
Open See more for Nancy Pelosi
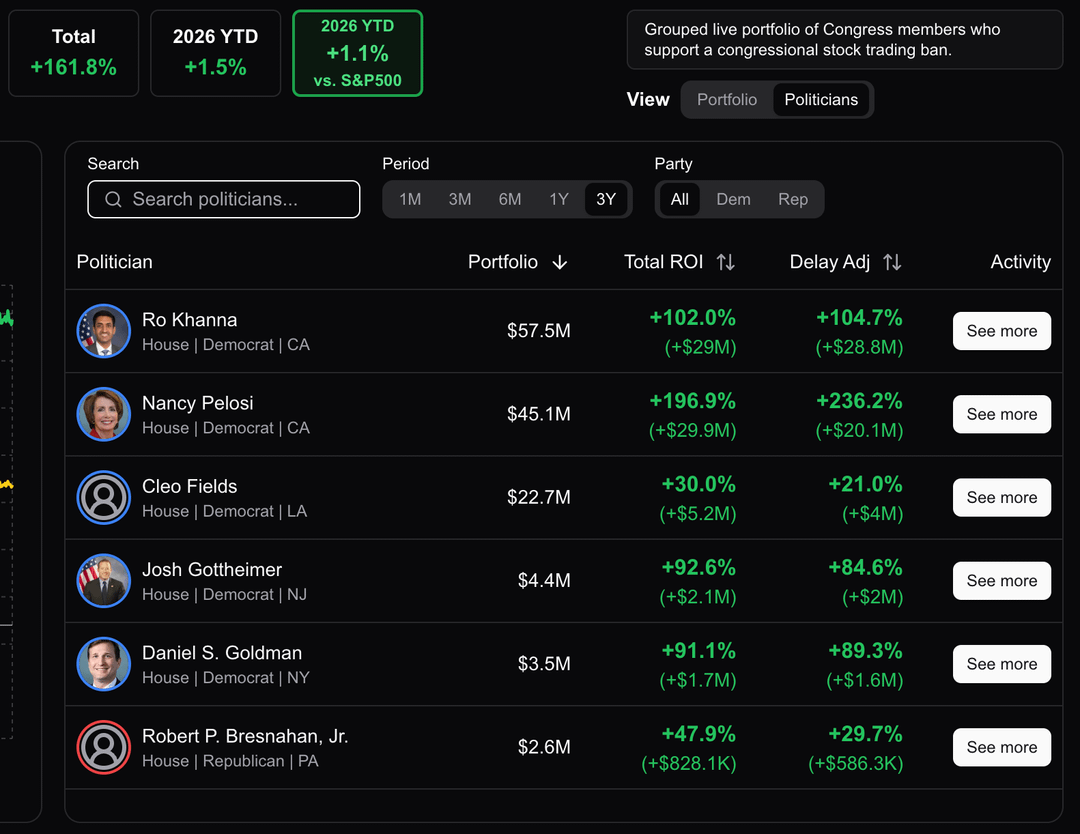click(1001, 414)
